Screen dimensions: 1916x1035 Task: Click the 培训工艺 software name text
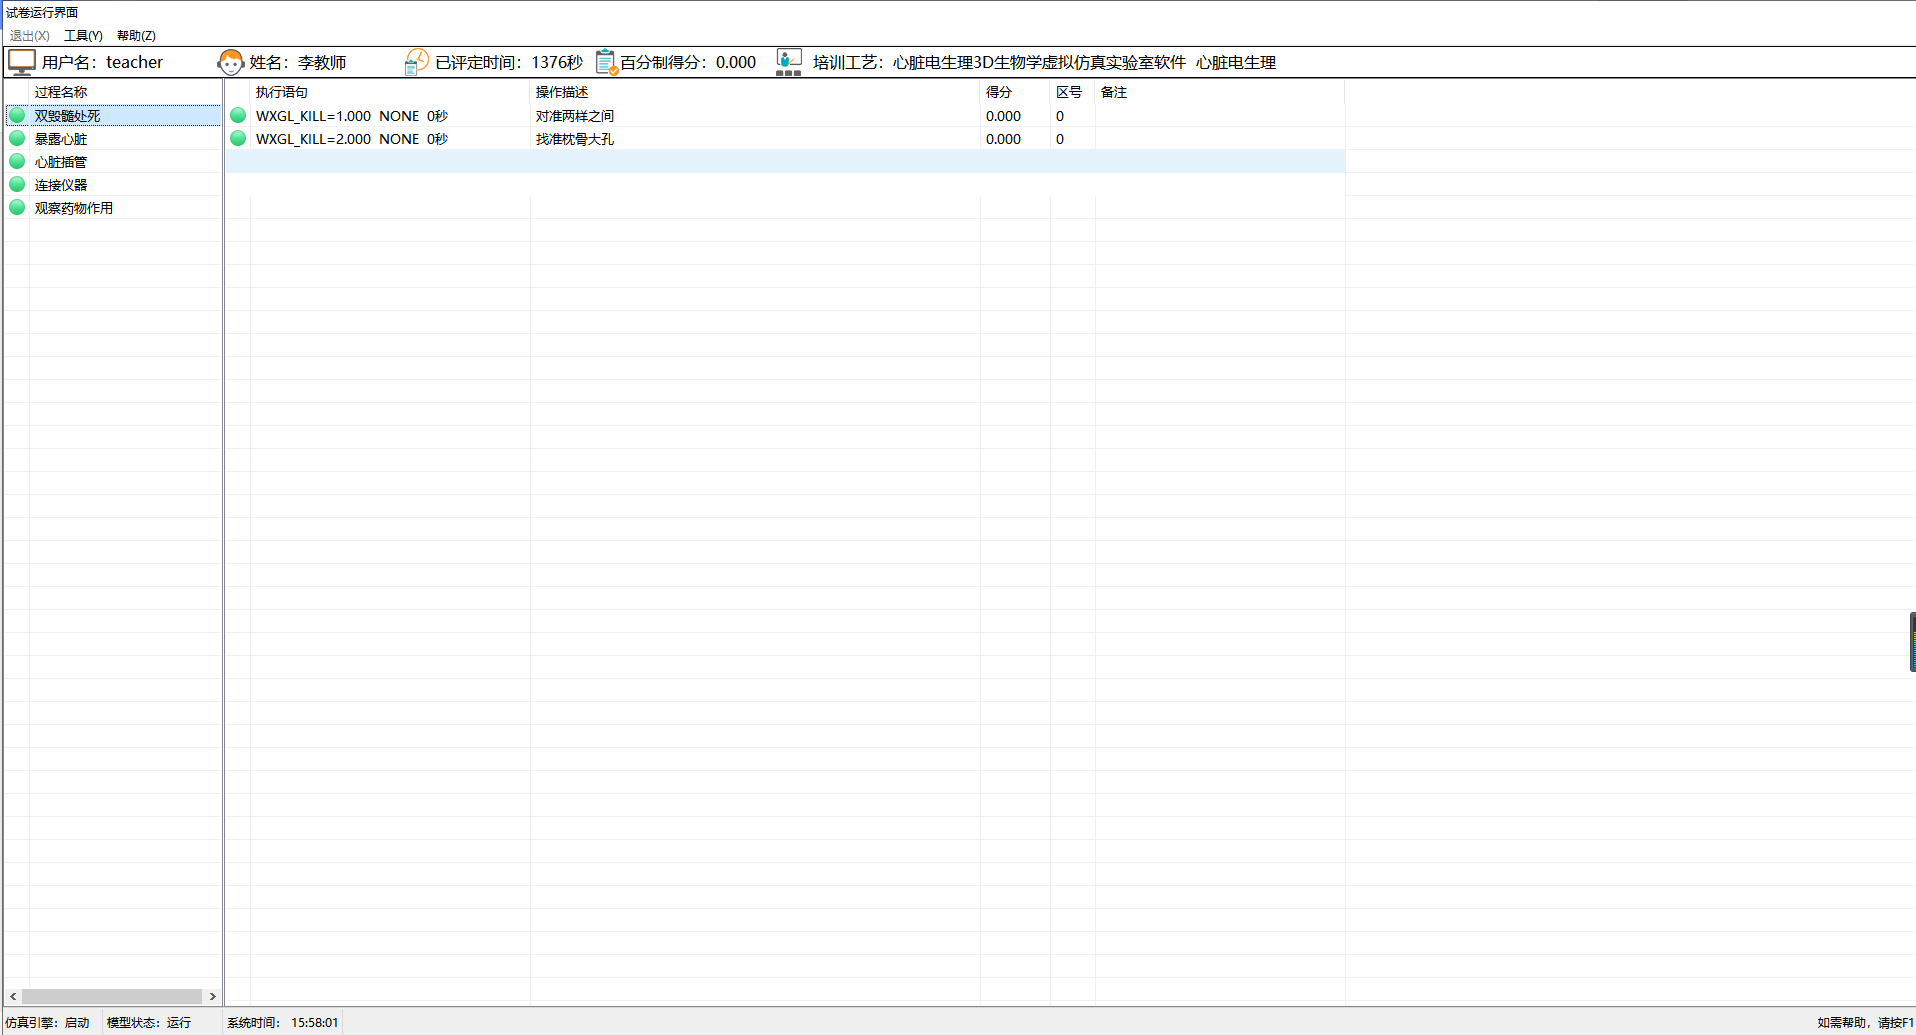[x=1044, y=62]
